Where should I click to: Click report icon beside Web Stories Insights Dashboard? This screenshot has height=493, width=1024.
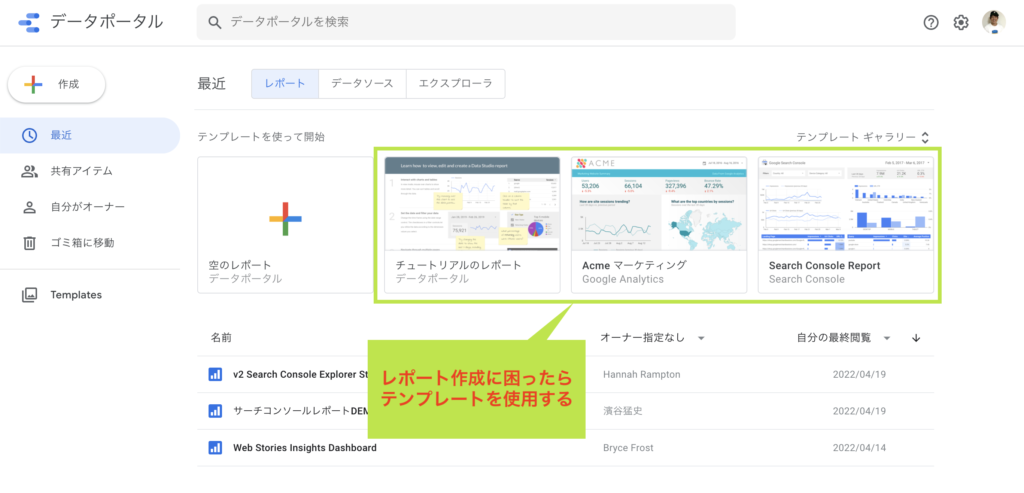point(215,448)
